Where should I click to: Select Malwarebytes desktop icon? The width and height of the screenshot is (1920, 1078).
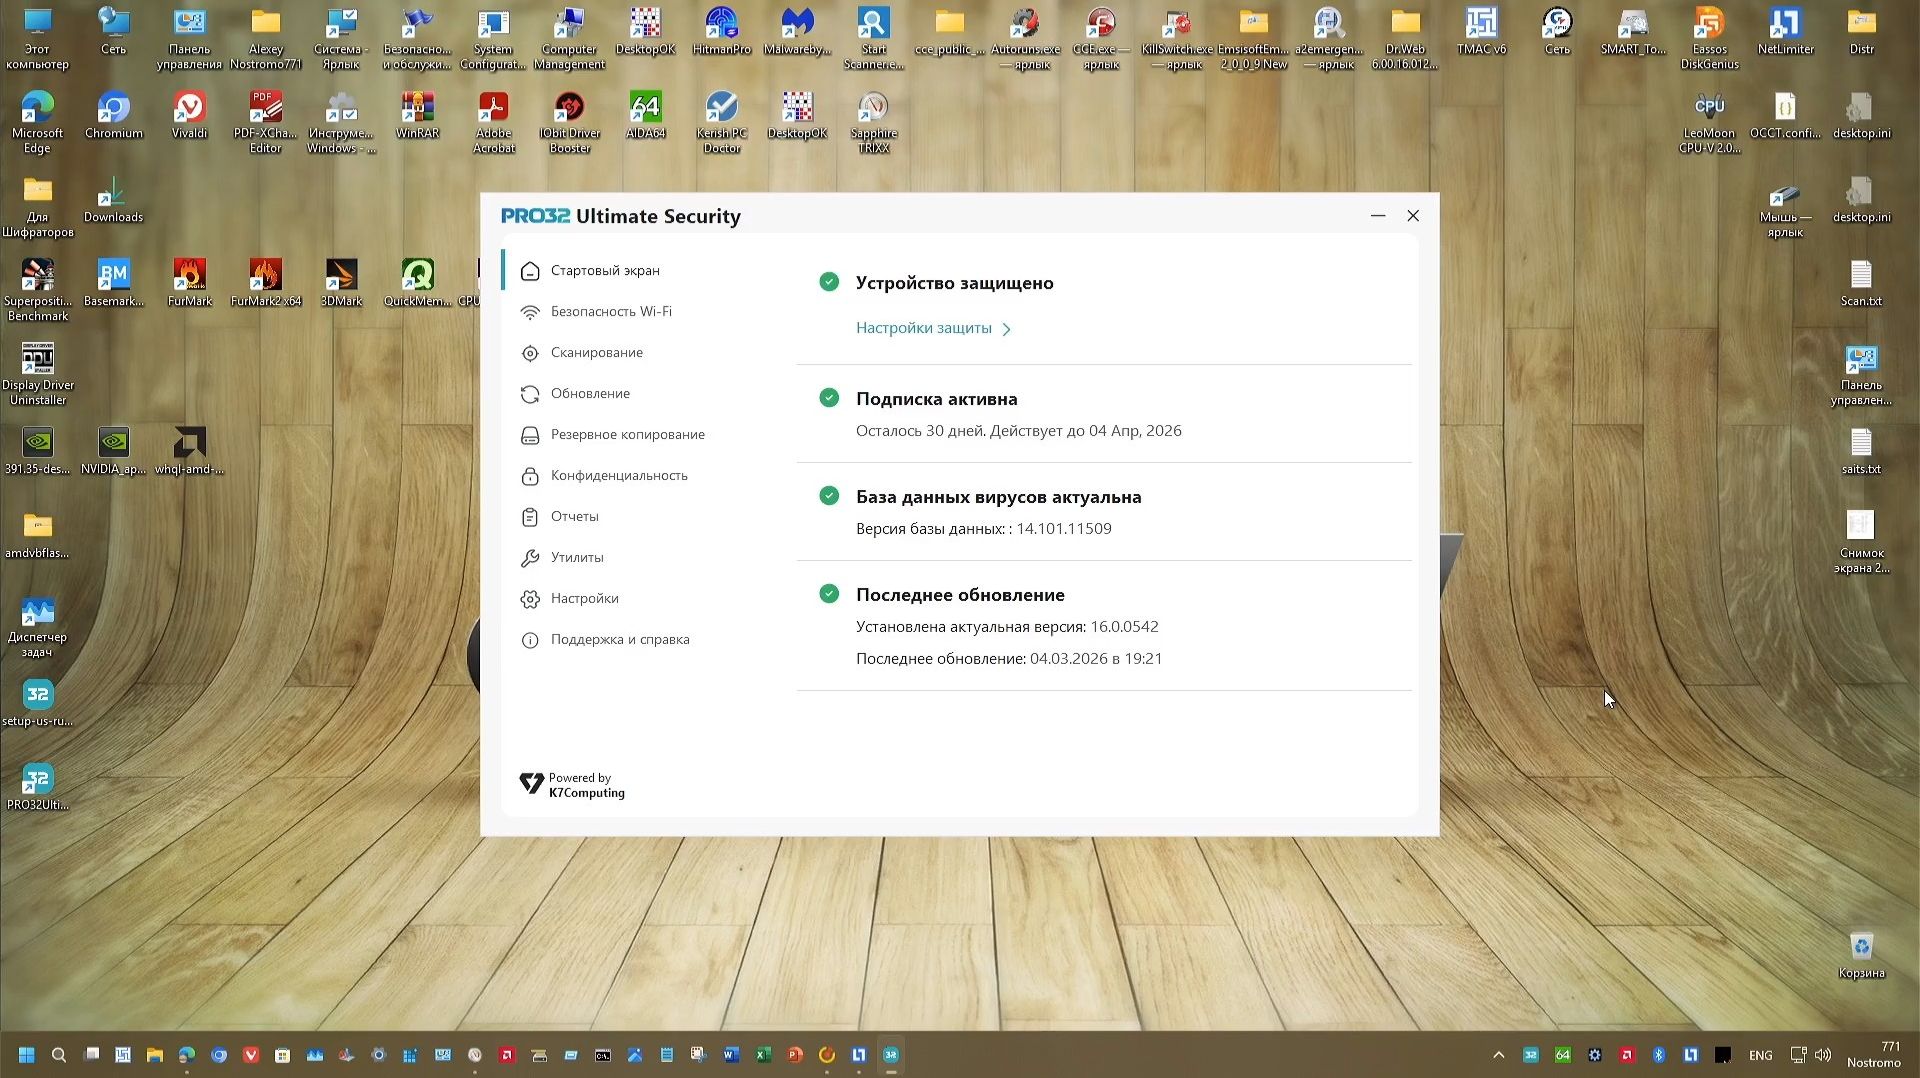click(797, 32)
